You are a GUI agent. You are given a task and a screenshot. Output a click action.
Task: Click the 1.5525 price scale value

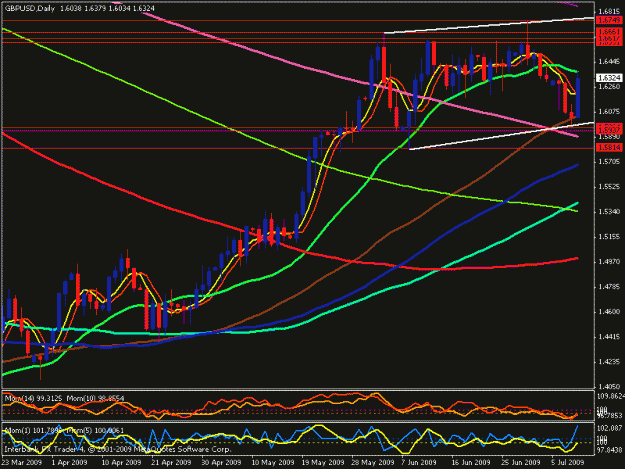tap(609, 186)
